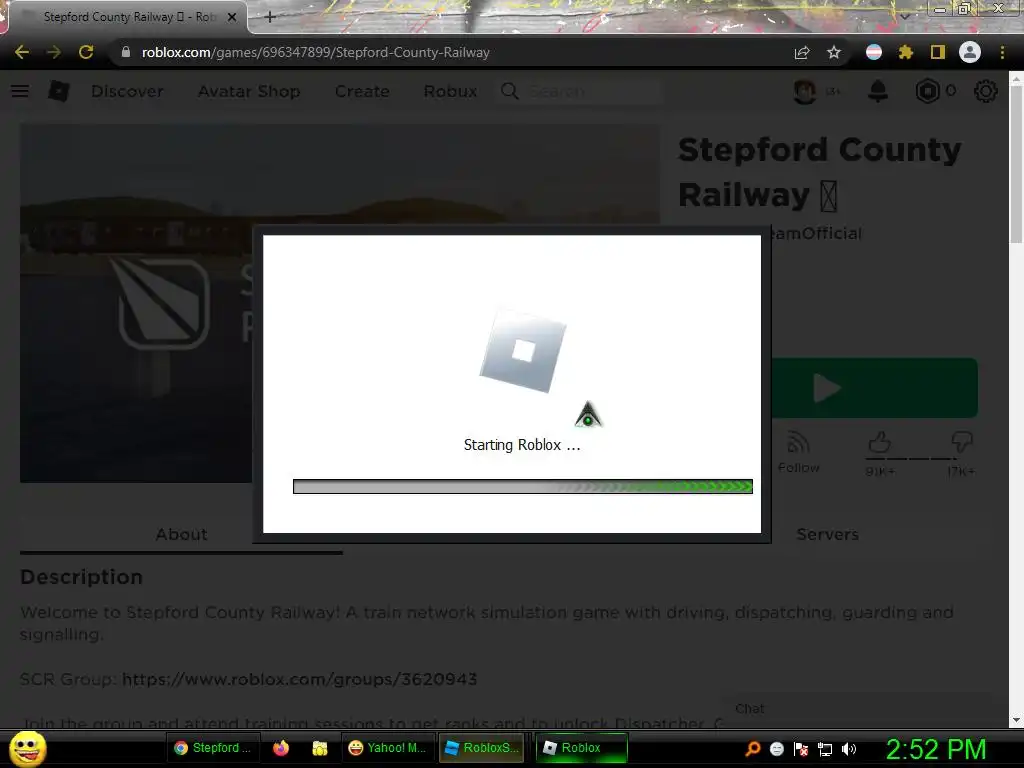Switch to the About tab
The height and width of the screenshot is (768, 1024).
coord(181,534)
